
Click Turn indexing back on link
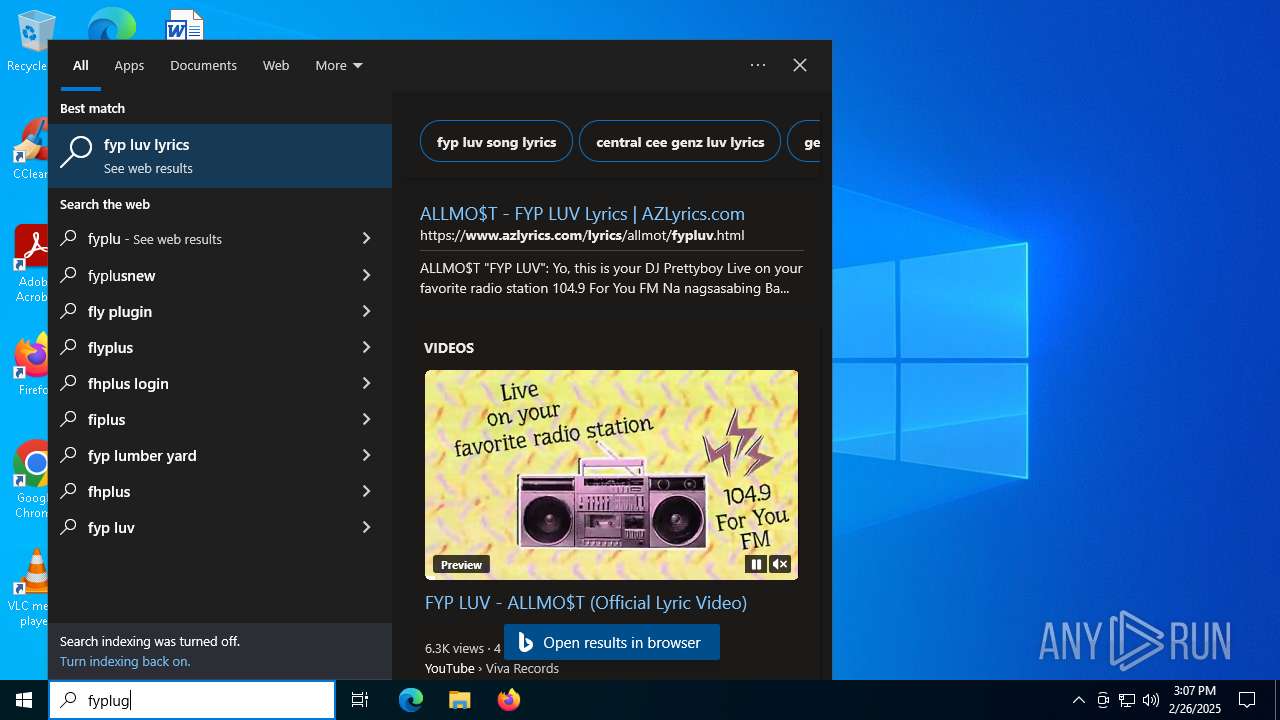[125, 662]
